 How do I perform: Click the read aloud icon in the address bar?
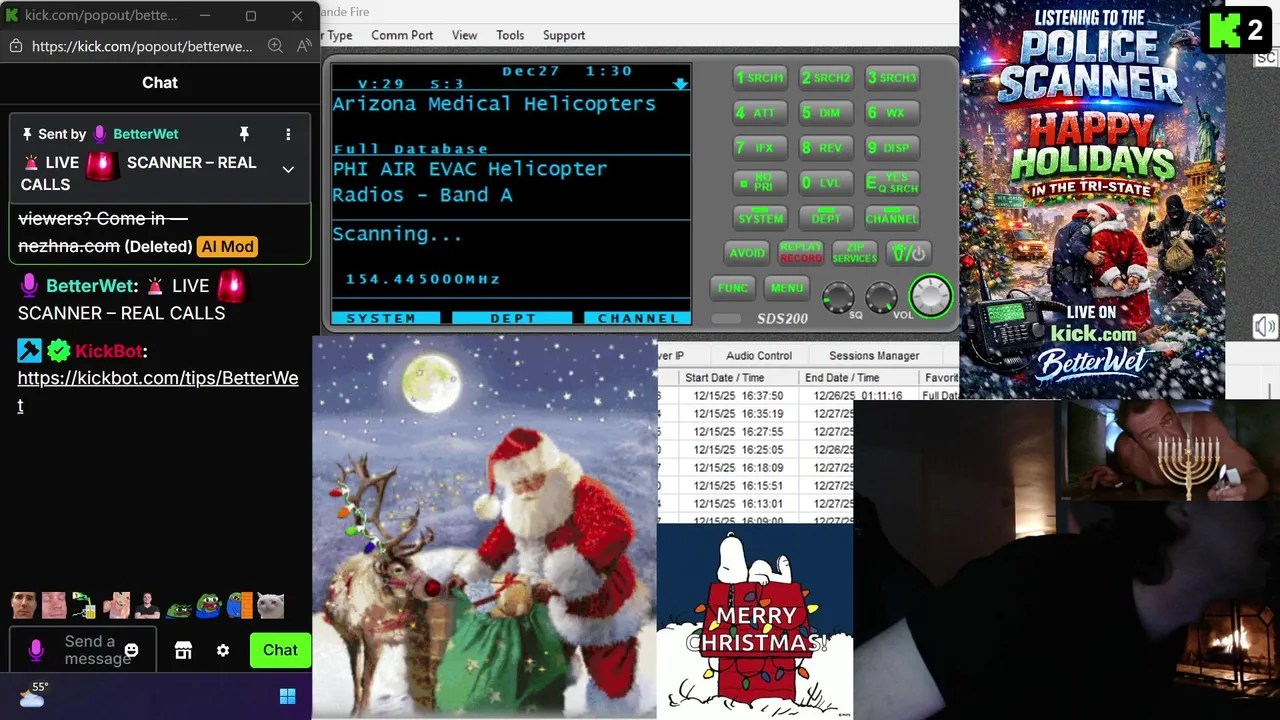pyautogui.click(x=304, y=46)
